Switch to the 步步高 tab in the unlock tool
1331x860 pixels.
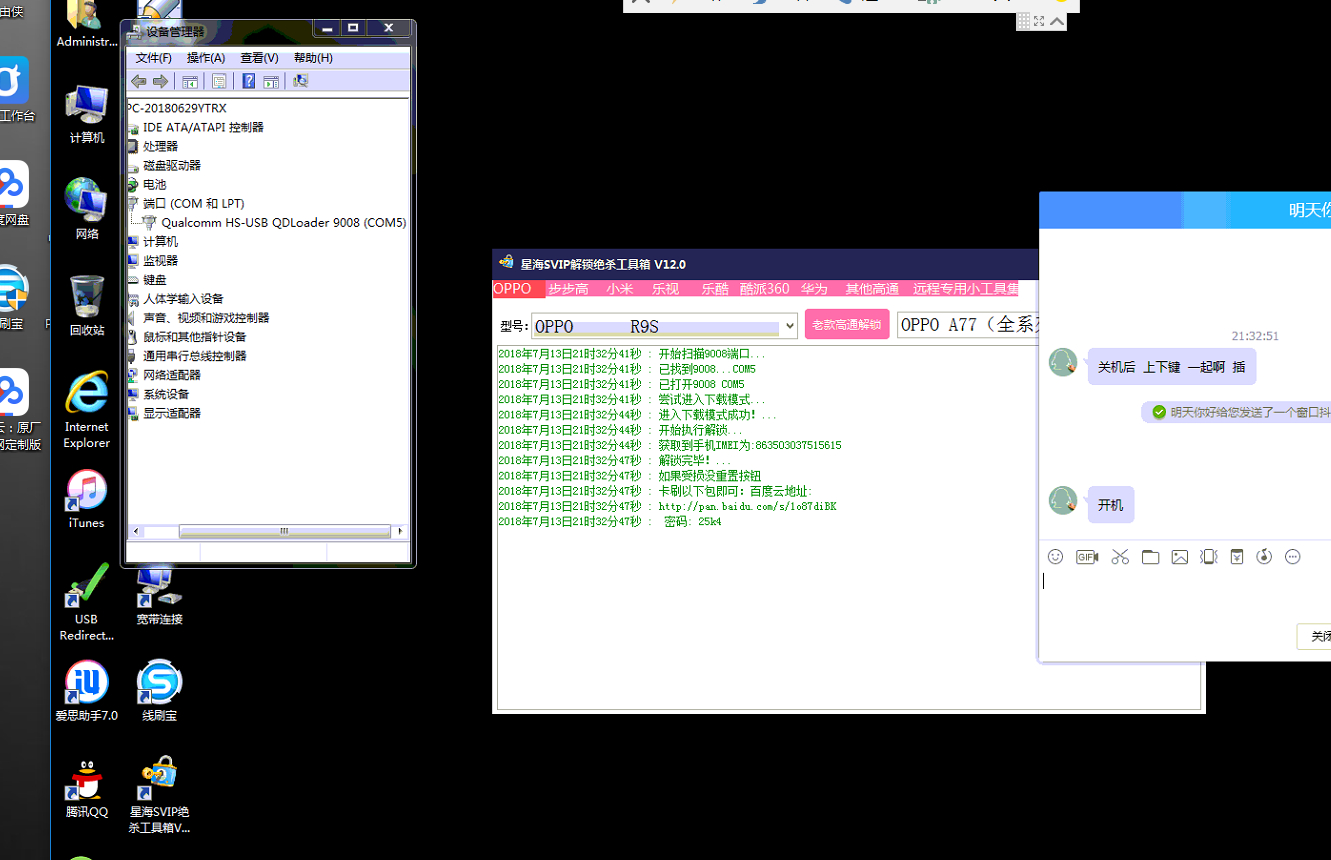pos(568,289)
